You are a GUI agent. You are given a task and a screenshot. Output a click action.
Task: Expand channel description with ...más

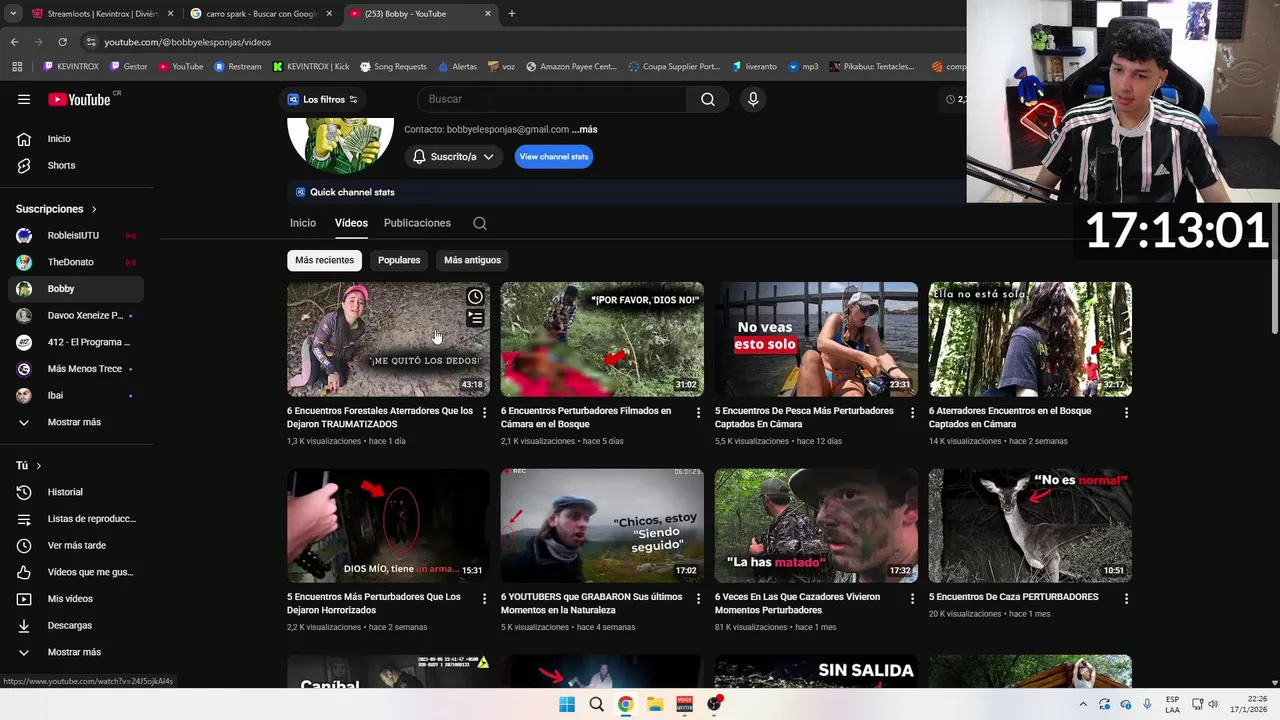pyautogui.click(x=585, y=129)
